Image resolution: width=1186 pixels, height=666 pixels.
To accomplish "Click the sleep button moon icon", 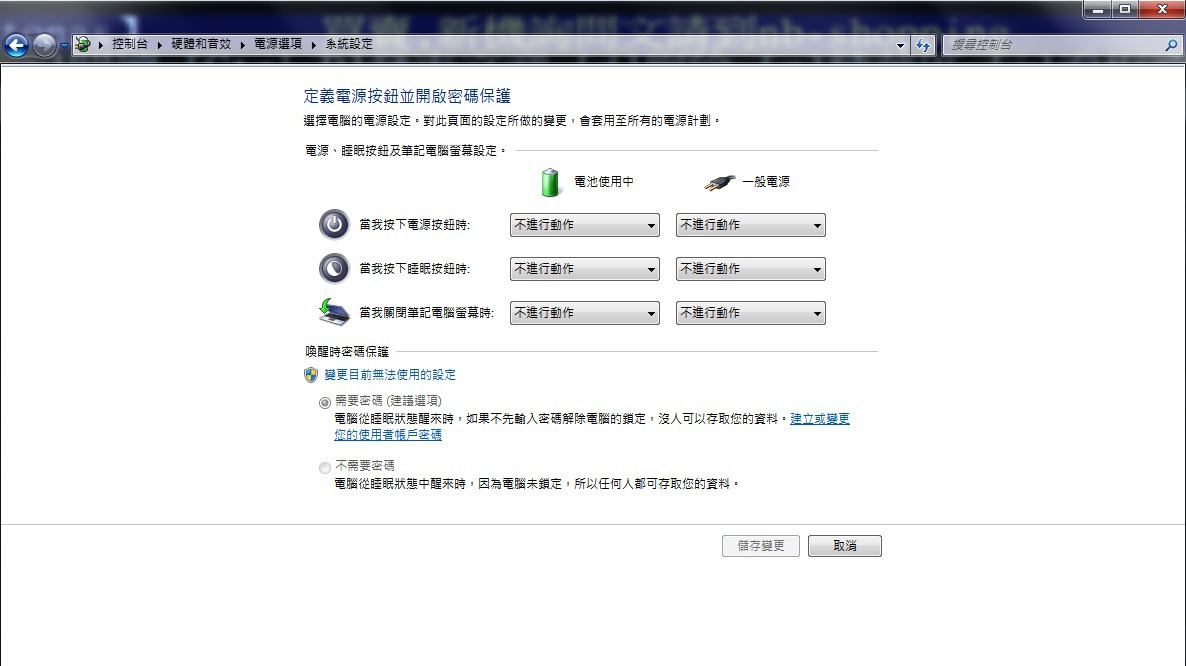I will (334, 268).
